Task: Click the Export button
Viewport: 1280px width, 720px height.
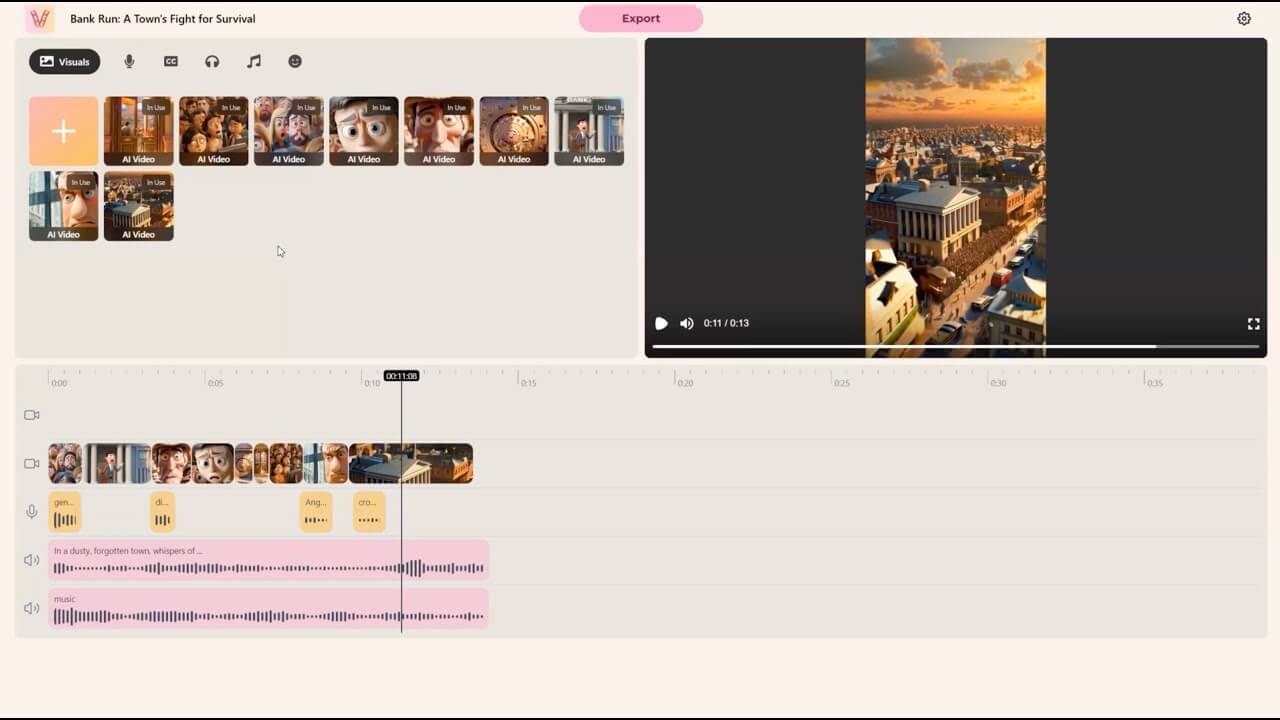Action: [641, 18]
